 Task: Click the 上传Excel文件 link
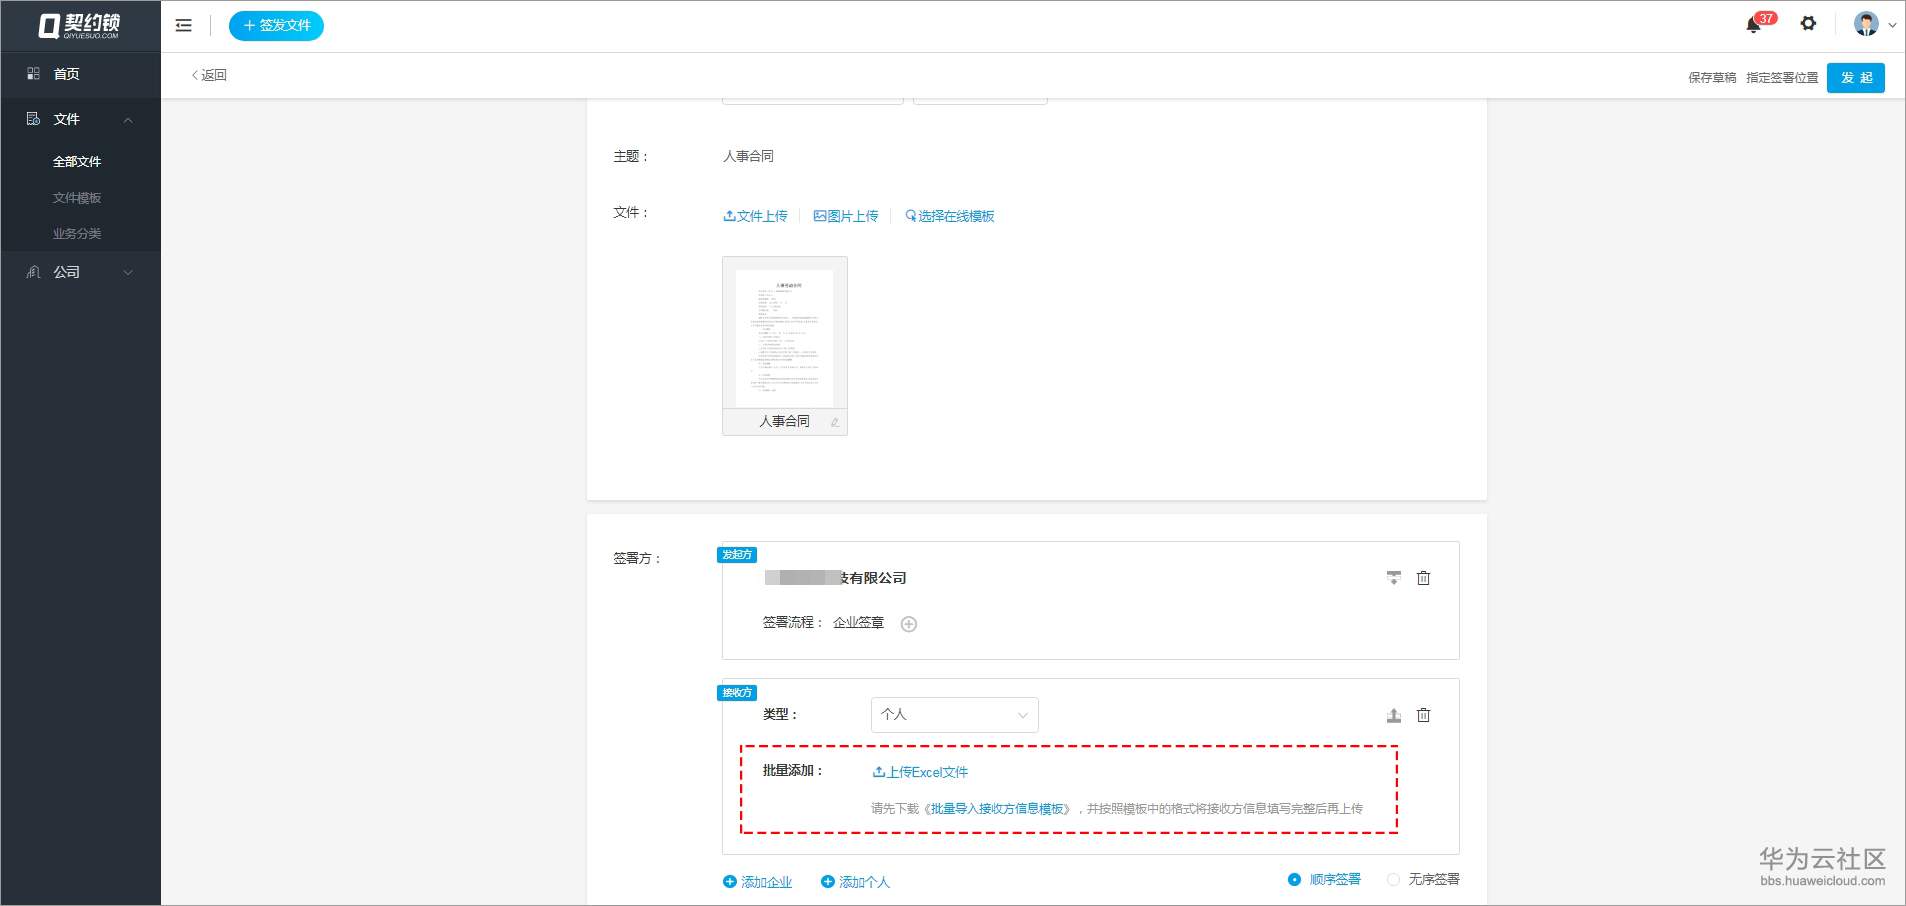tap(920, 772)
